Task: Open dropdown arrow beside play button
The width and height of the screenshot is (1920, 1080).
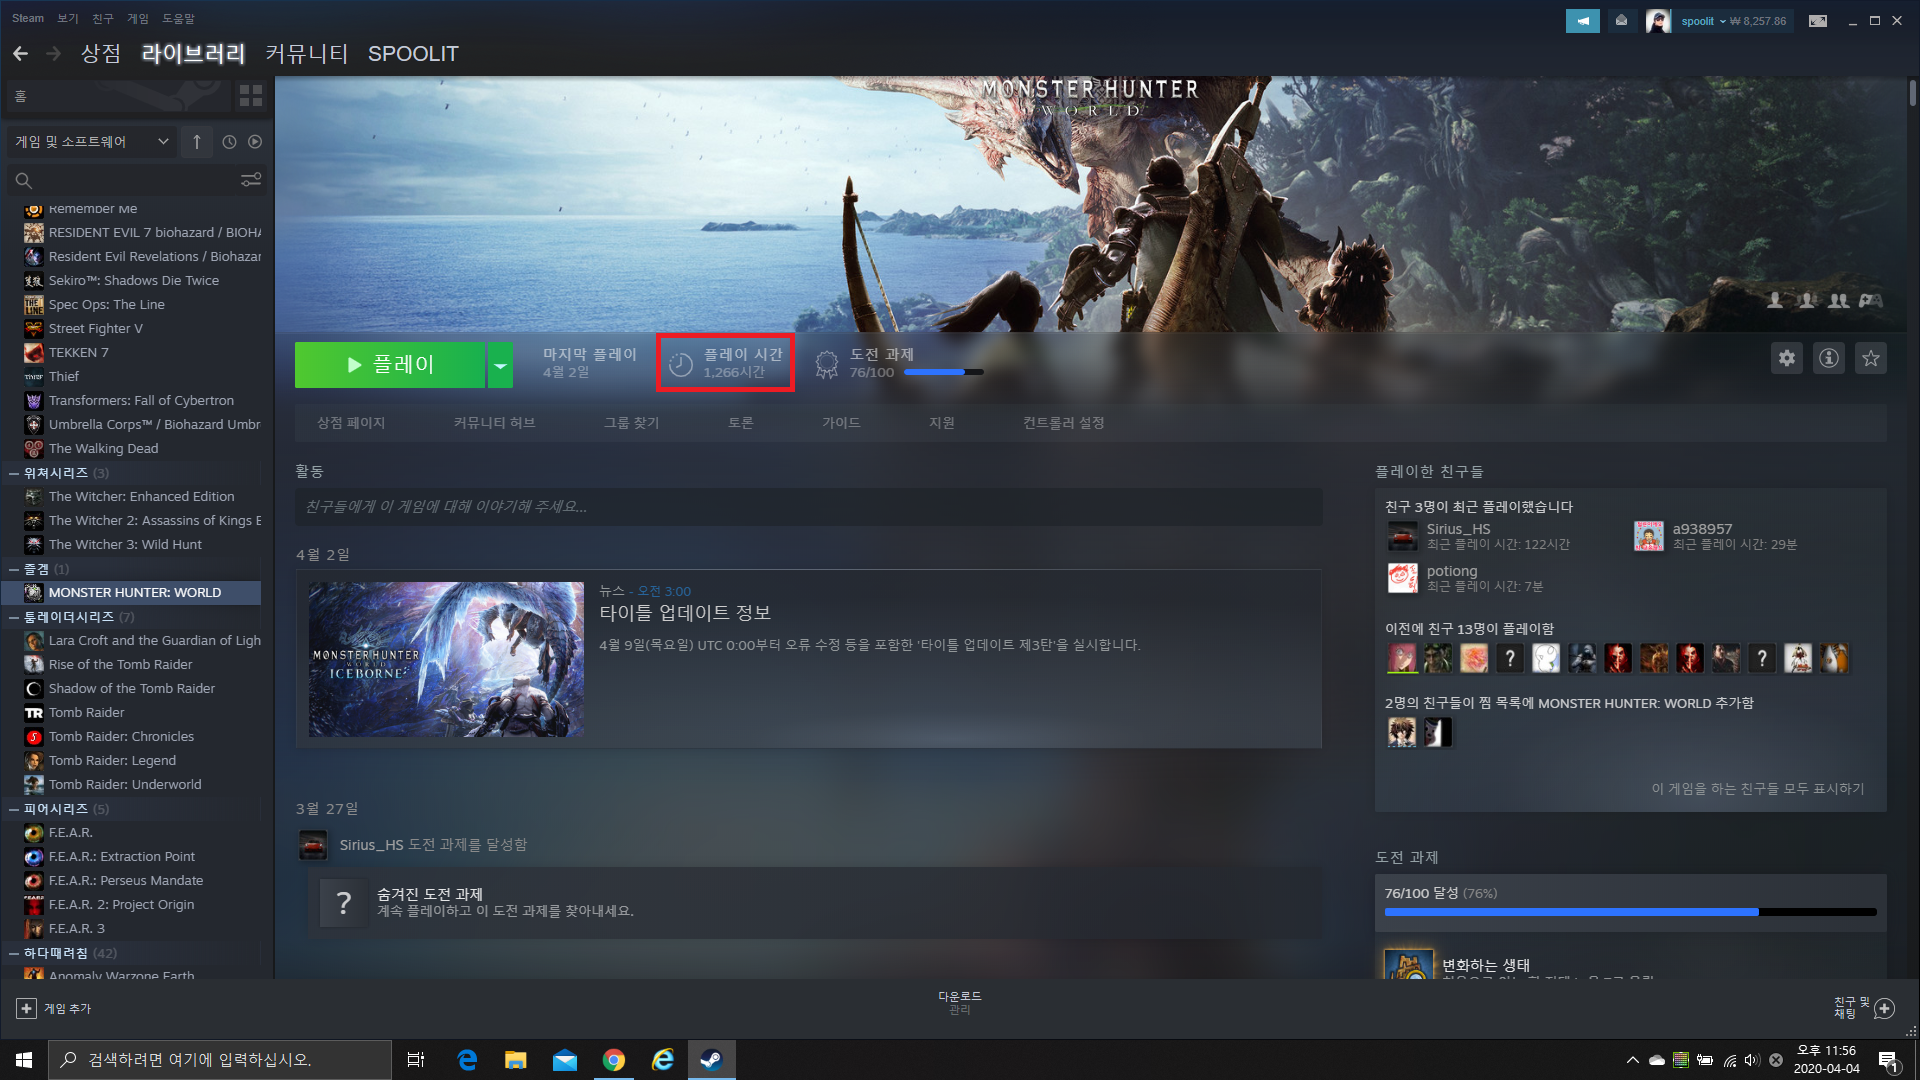Action: (500, 366)
